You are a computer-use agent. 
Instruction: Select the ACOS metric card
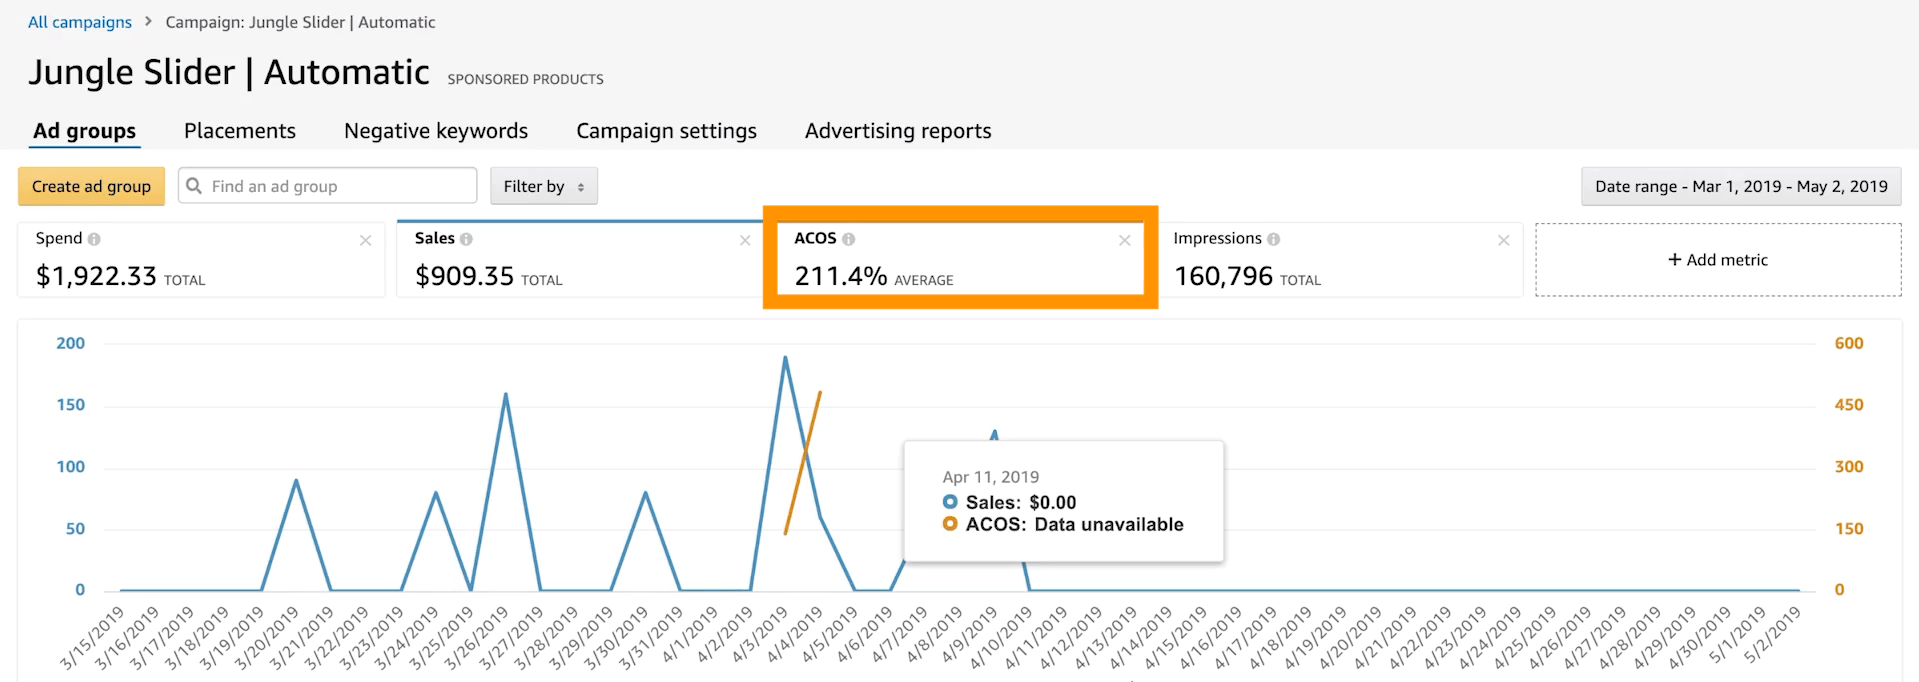tap(960, 260)
